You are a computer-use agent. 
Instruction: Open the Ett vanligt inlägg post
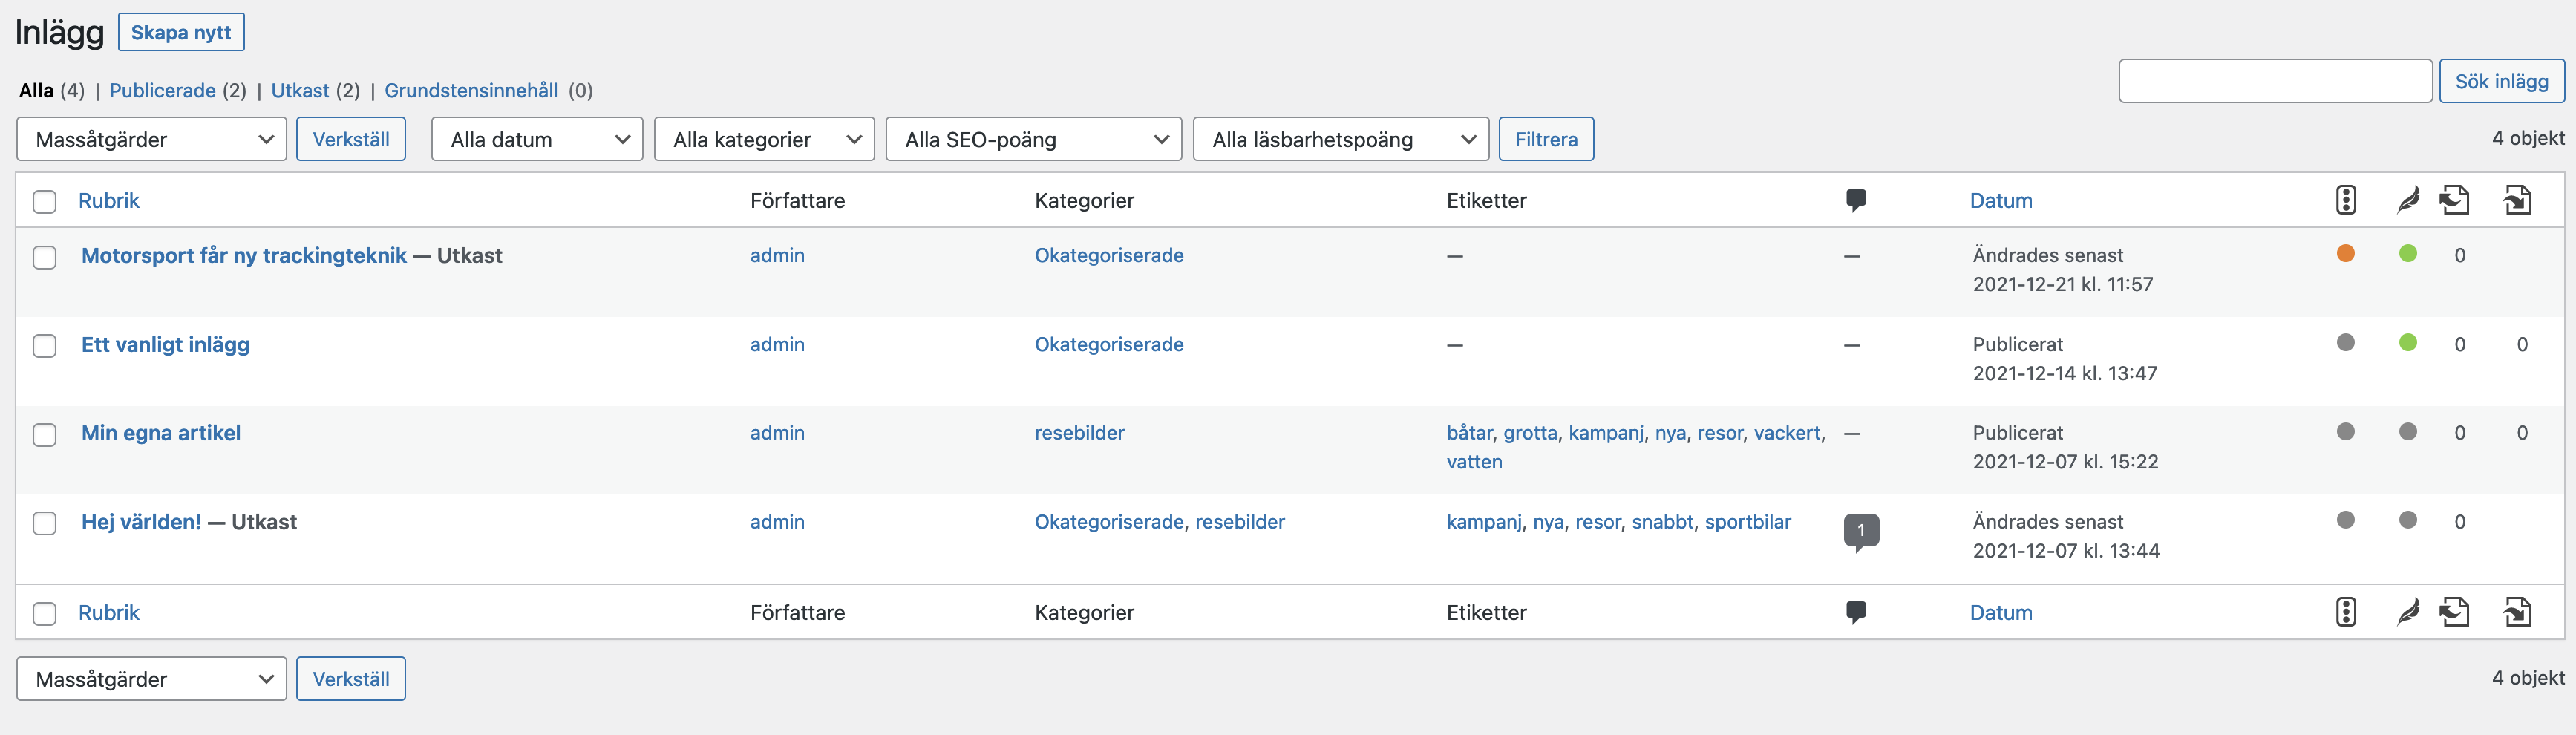166,344
